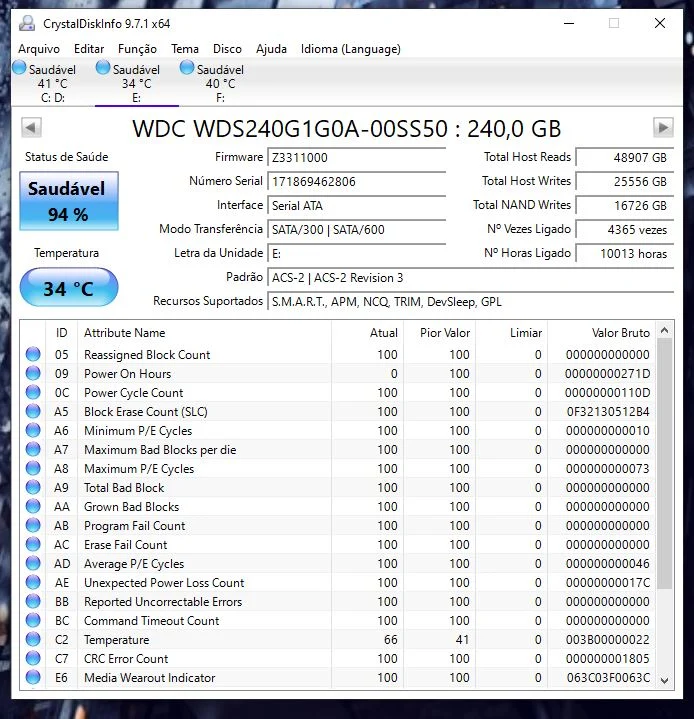Click the Padrão field ACS-2 Revision 3
The image size is (694, 719).
pyautogui.click(x=471, y=277)
